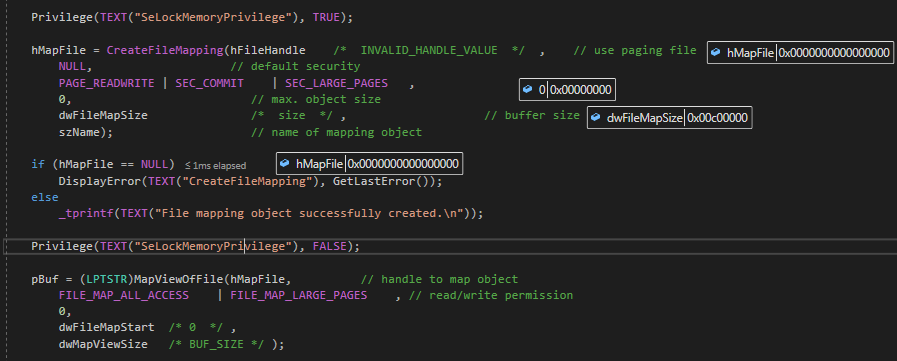Click the "// handle to map object" comment
The height and width of the screenshot is (361, 897).
tap(439, 279)
